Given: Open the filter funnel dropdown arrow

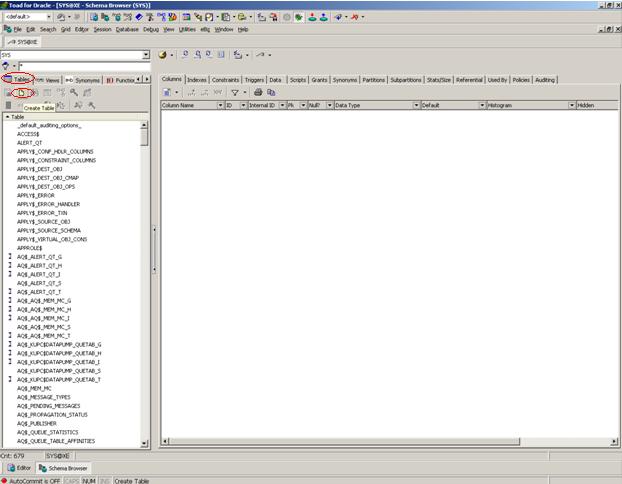Looking at the screenshot, I should tap(245, 93).
